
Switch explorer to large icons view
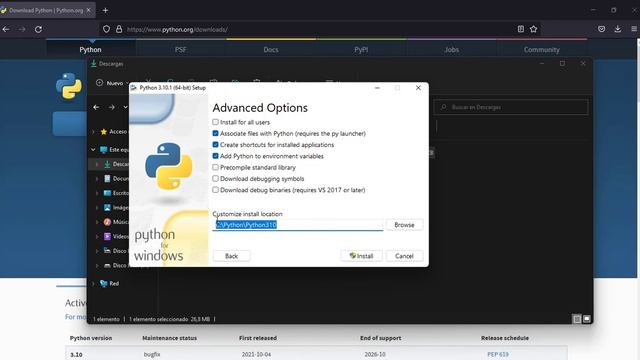[x=587, y=319]
